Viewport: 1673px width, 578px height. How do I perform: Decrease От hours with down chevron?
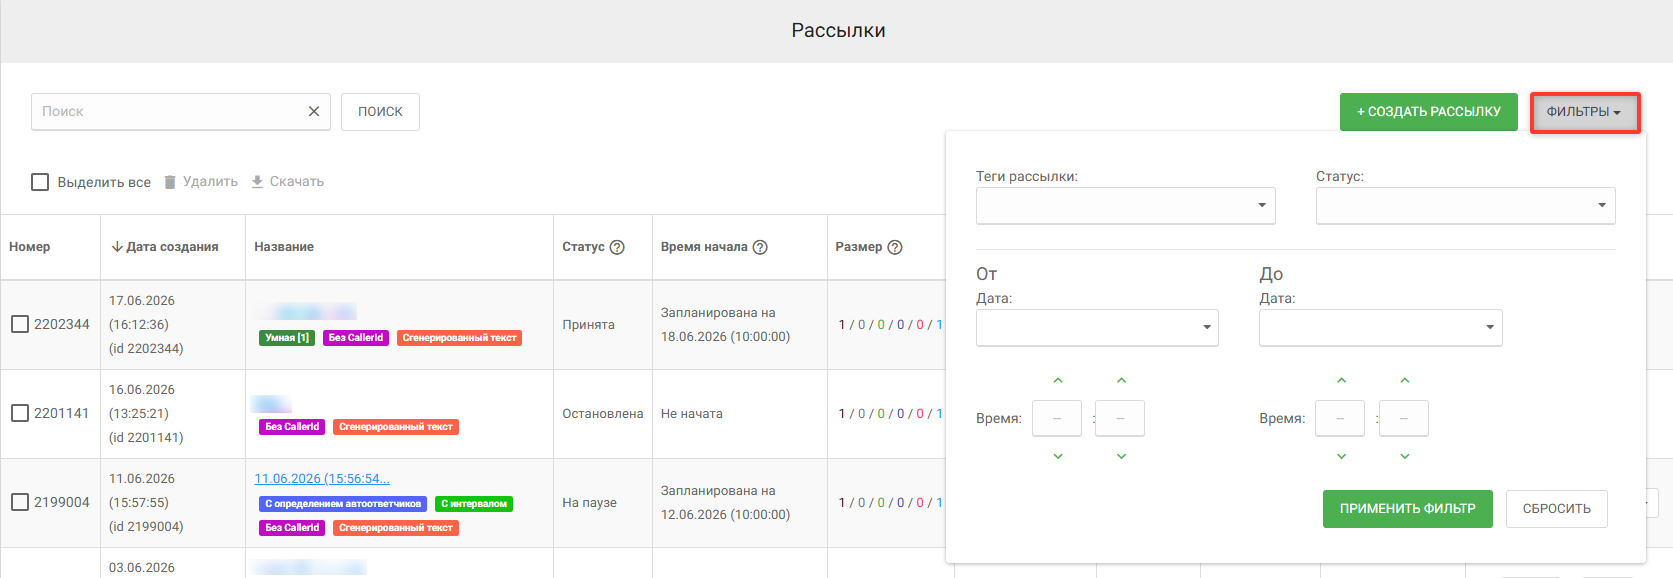point(1058,456)
